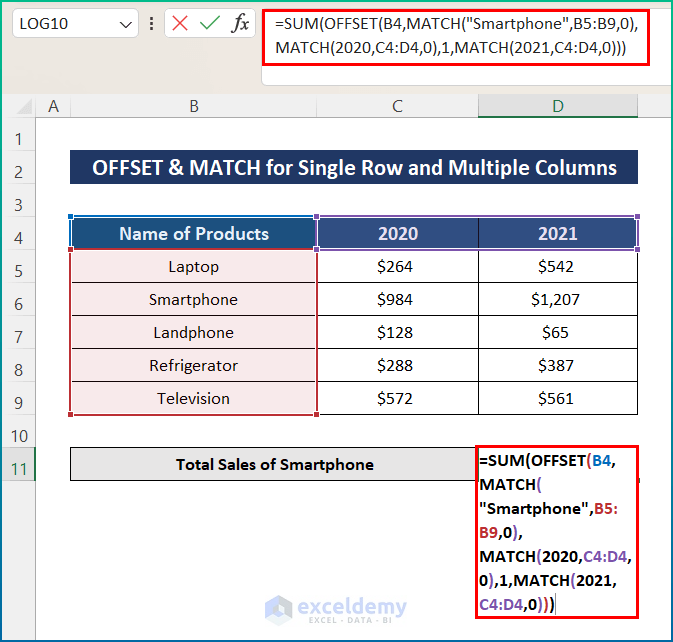Select column A header
The image size is (673, 642).
tap(53, 106)
